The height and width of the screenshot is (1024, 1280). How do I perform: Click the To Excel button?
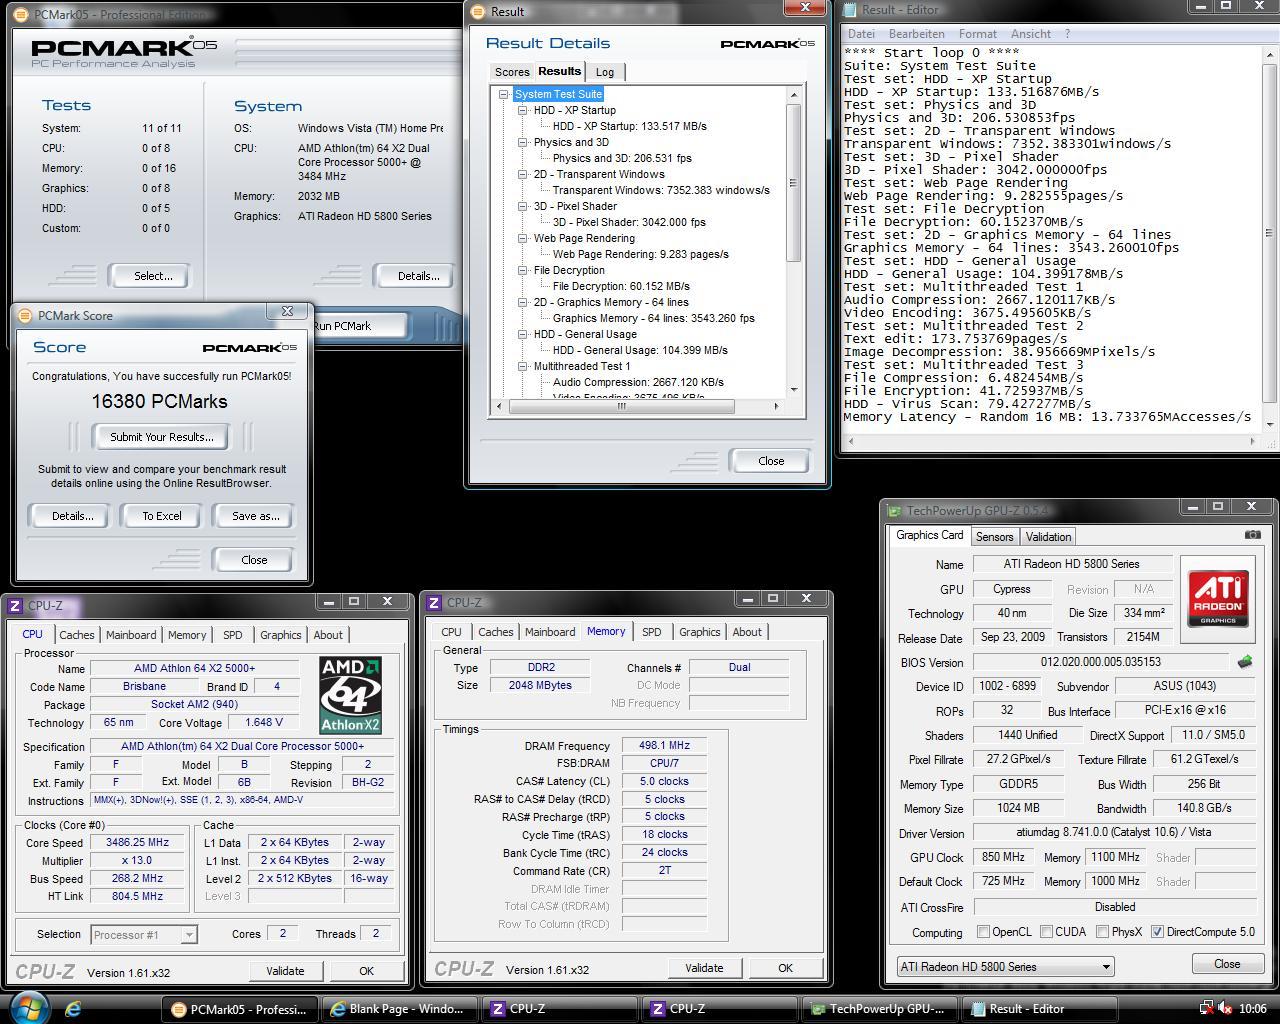(161, 516)
